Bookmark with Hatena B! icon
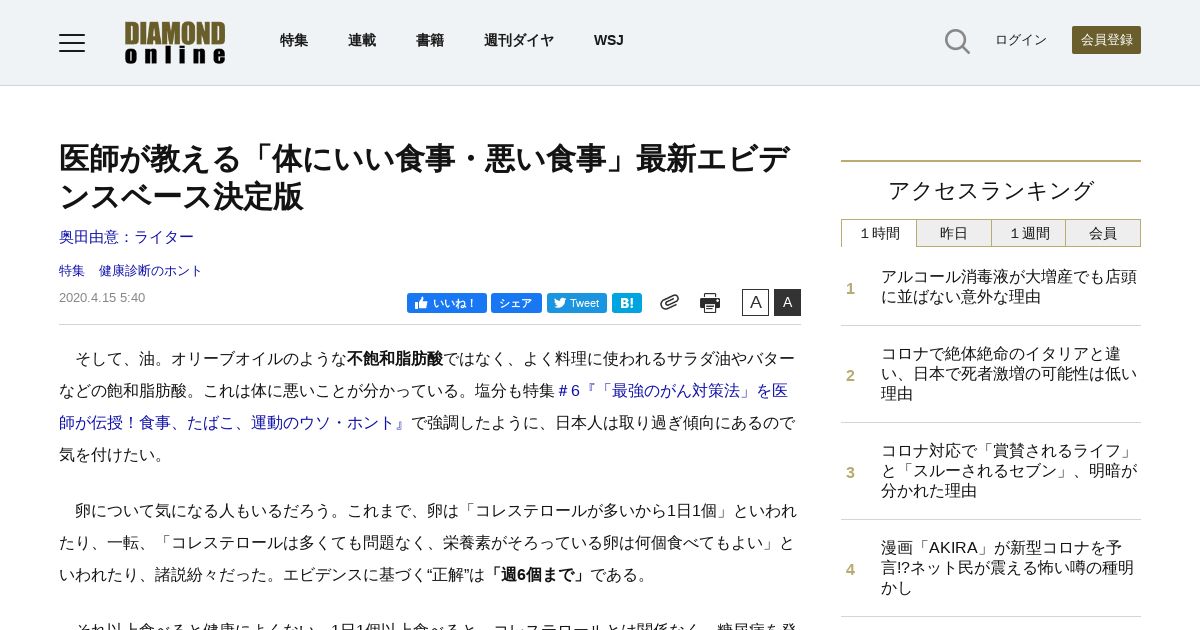 pos(627,303)
